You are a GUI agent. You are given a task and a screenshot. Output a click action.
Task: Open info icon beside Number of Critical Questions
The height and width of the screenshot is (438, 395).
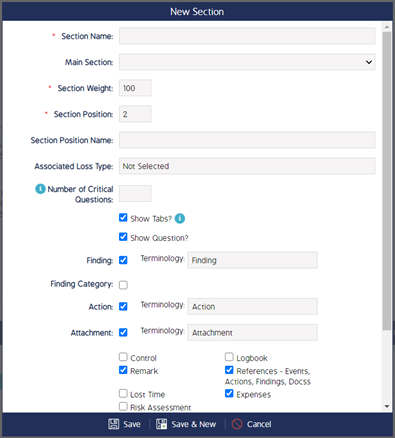tap(40, 189)
